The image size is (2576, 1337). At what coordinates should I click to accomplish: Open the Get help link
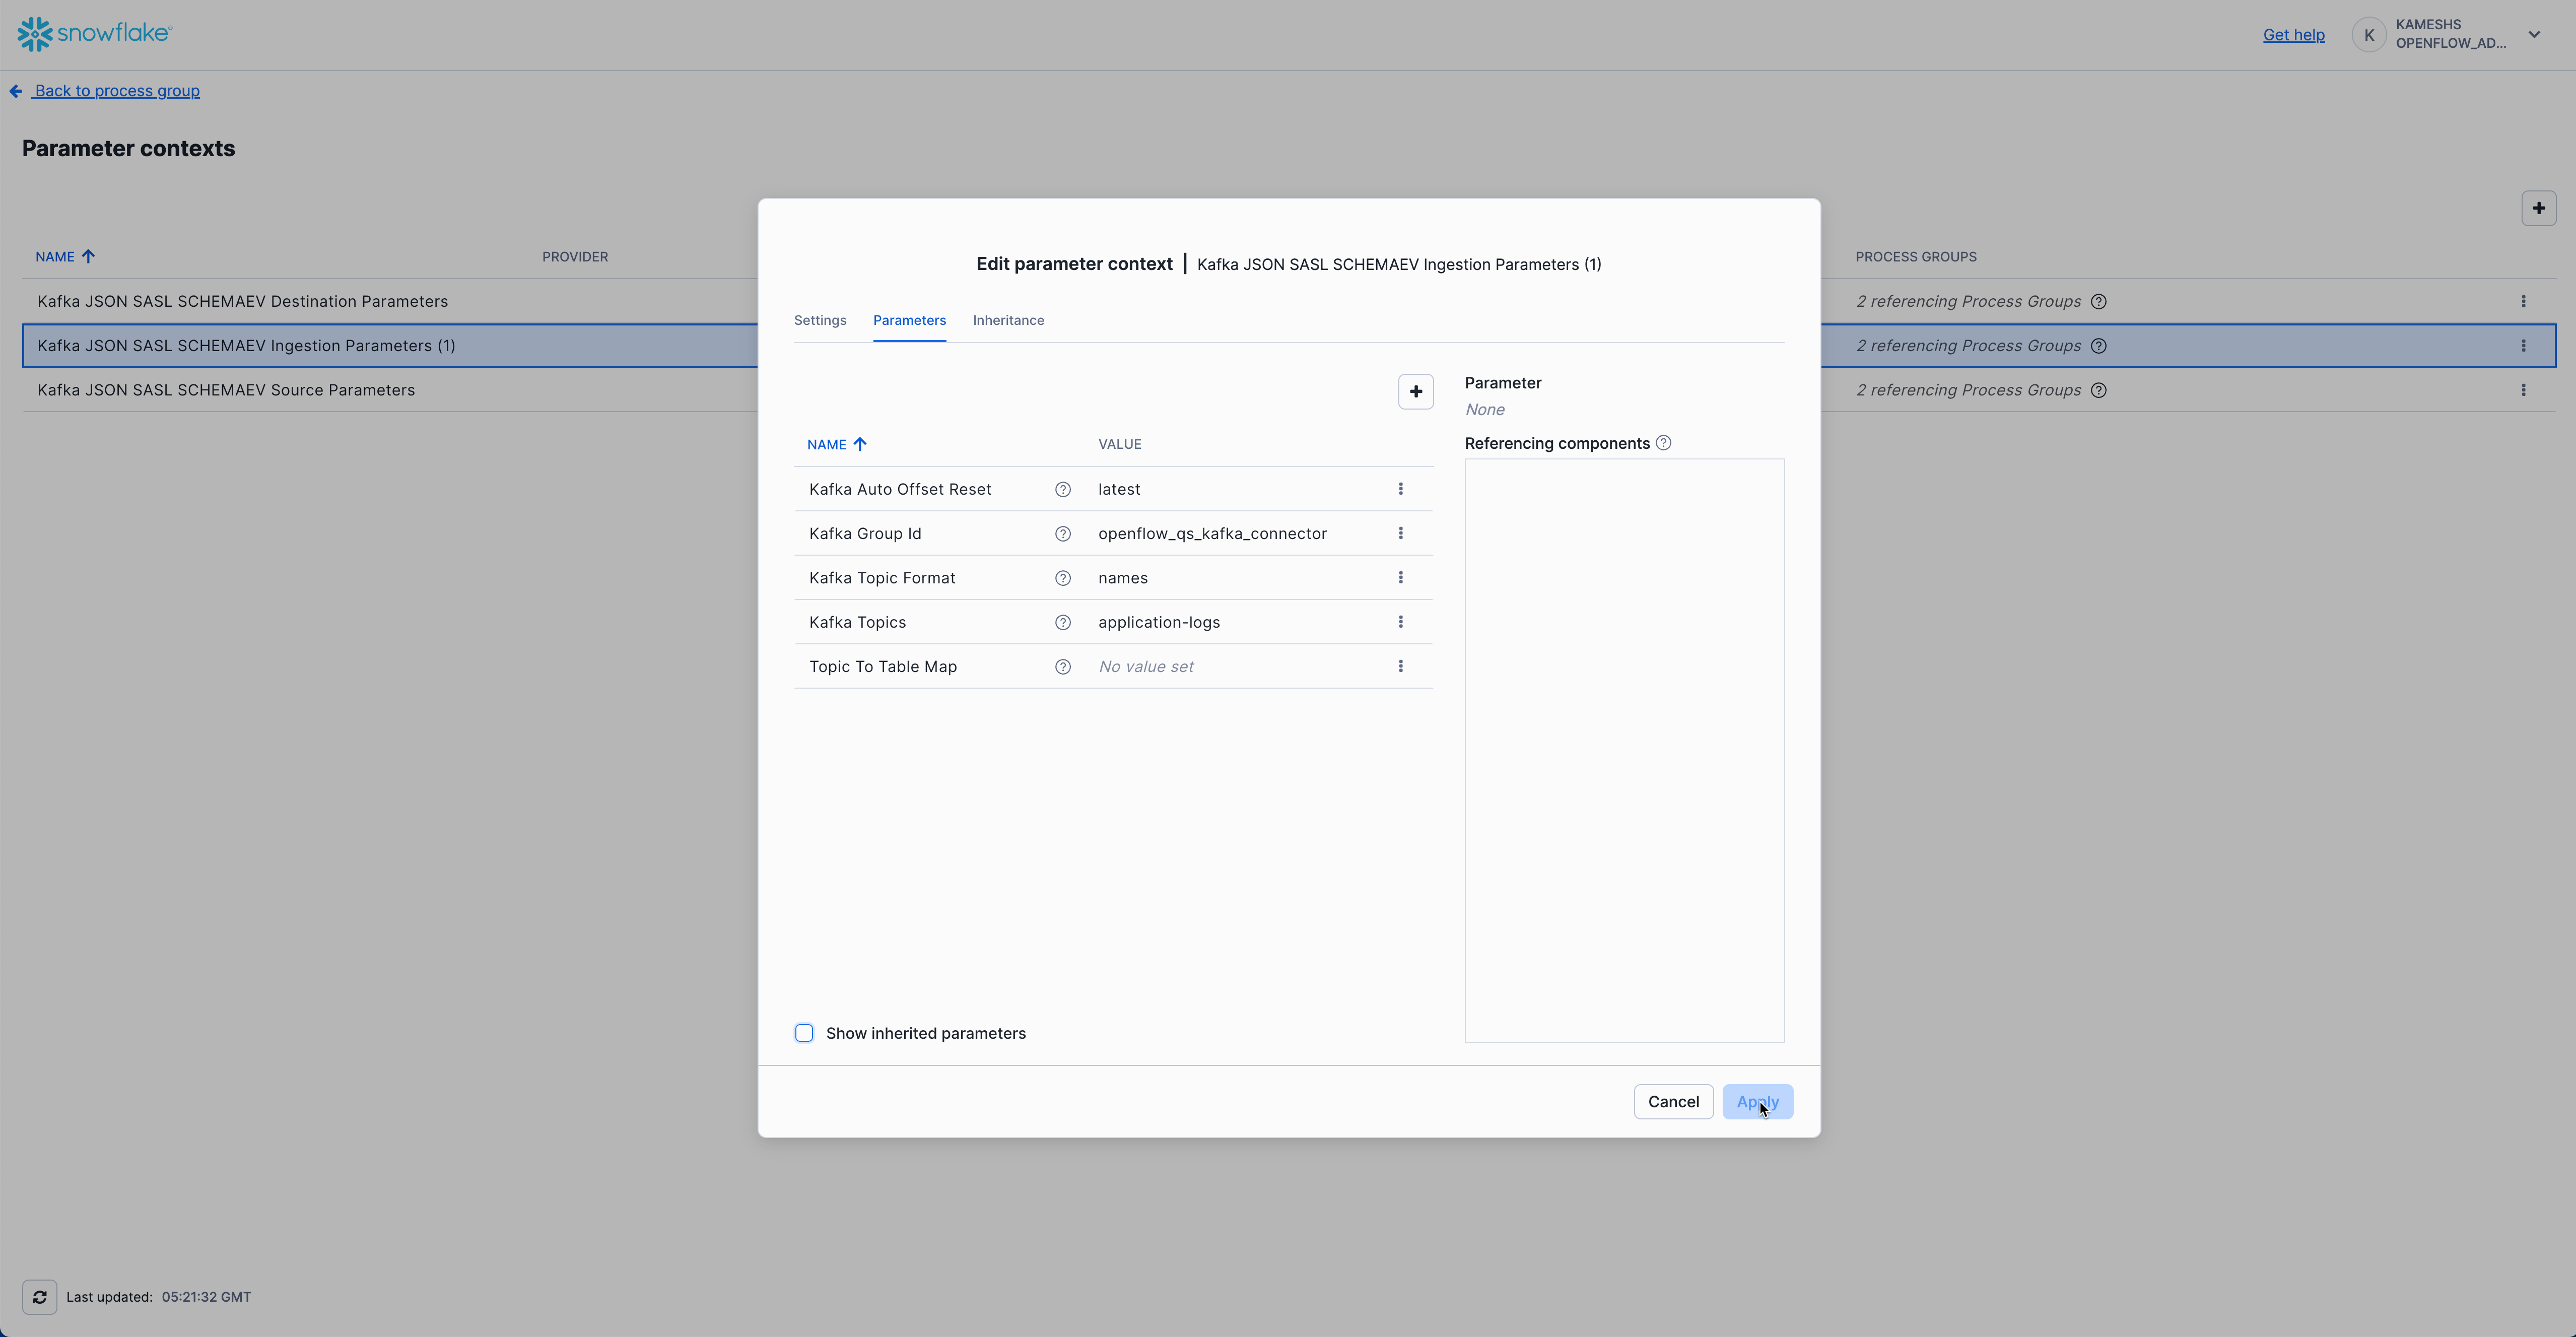pyautogui.click(x=2293, y=34)
